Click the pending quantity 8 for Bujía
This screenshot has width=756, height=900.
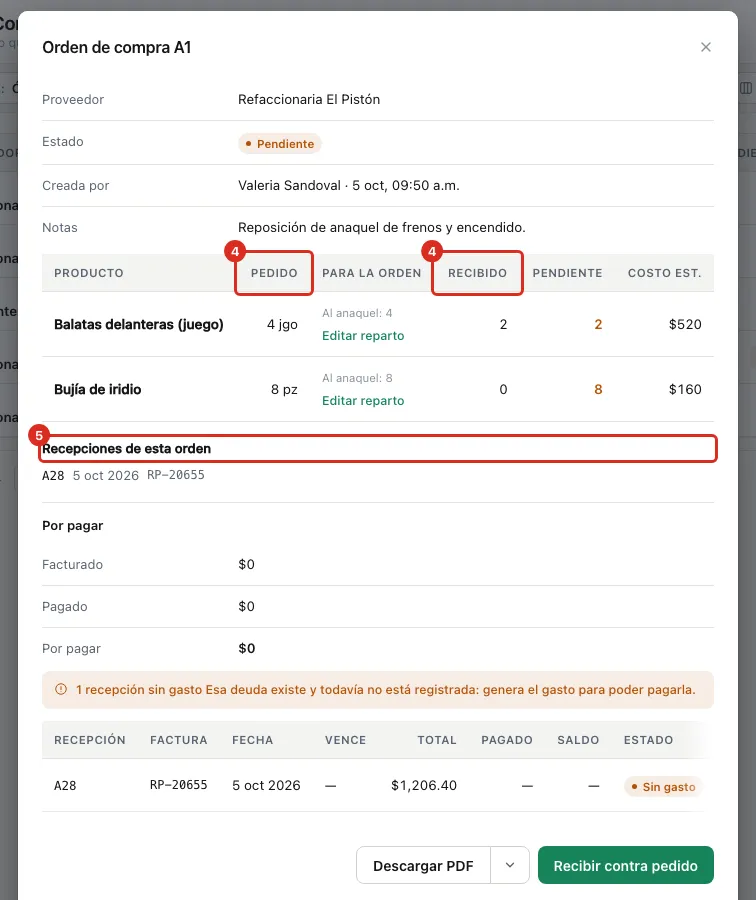coord(598,389)
